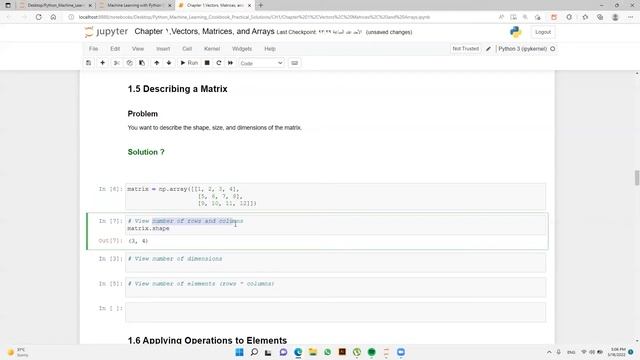640x360 pixels.
Task: Click the Jupyter logo
Action: 107,32
